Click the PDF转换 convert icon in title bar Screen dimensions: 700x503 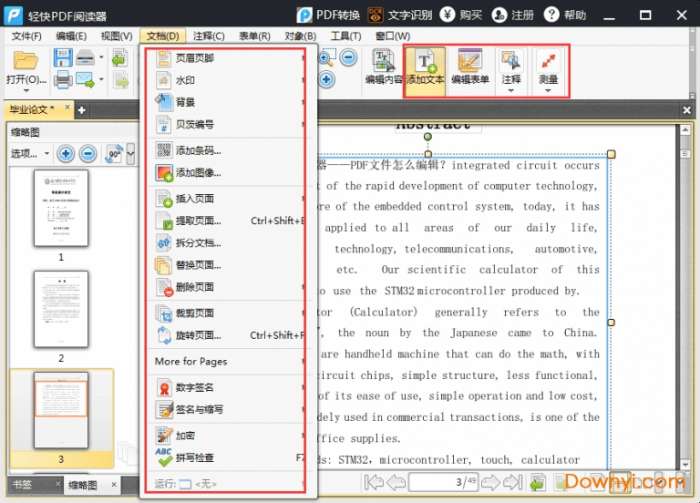[304, 15]
